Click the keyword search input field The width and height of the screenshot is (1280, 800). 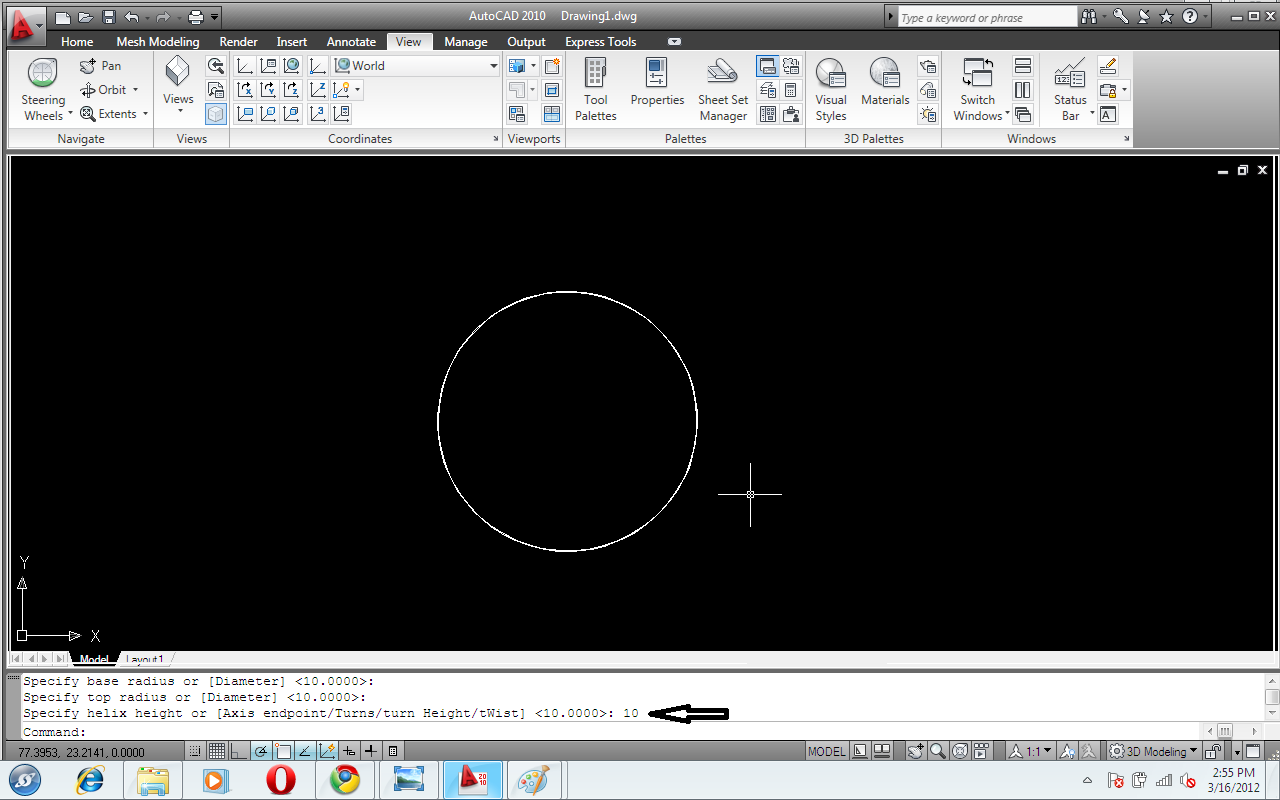coord(987,18)
